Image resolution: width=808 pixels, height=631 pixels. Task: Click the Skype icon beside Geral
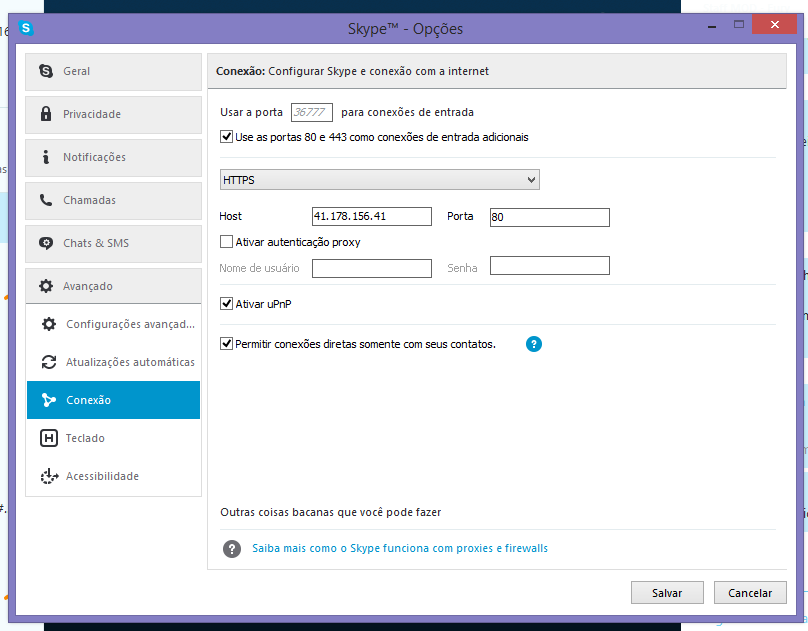click(x=46, y=71)
